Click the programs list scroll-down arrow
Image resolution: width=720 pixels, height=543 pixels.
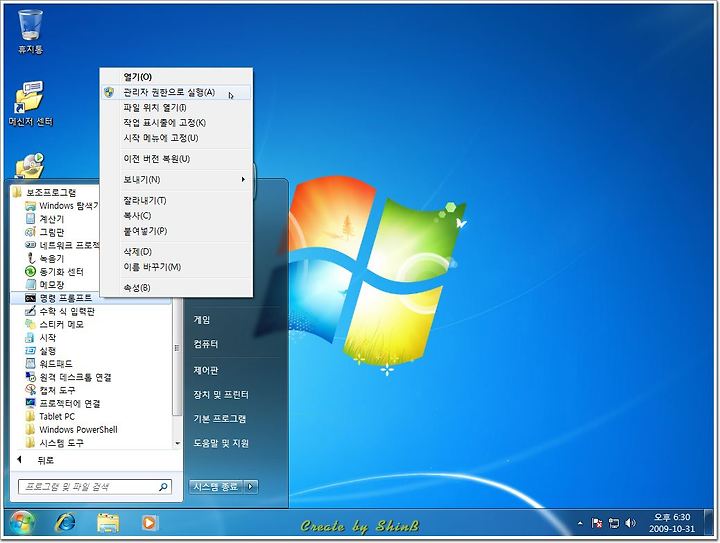178,443
